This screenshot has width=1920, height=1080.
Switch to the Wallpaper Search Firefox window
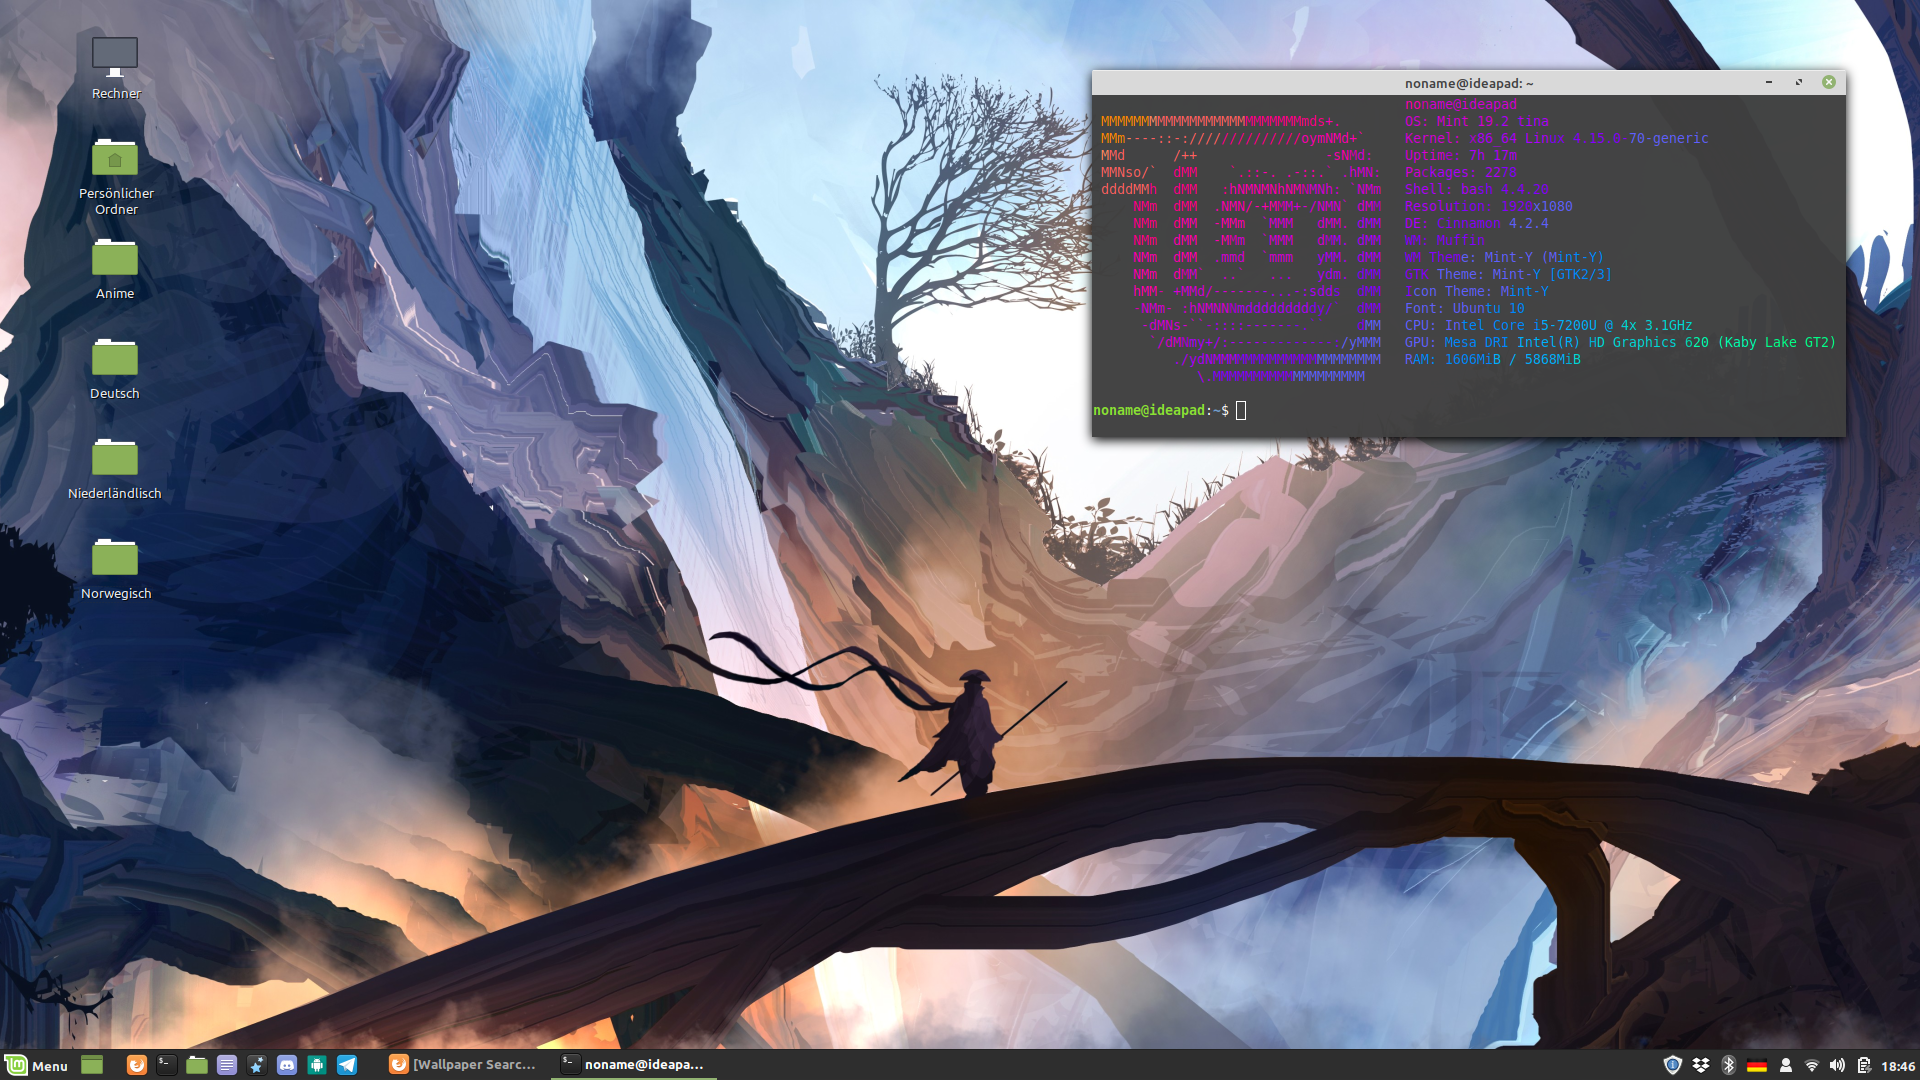[463, 1065]
